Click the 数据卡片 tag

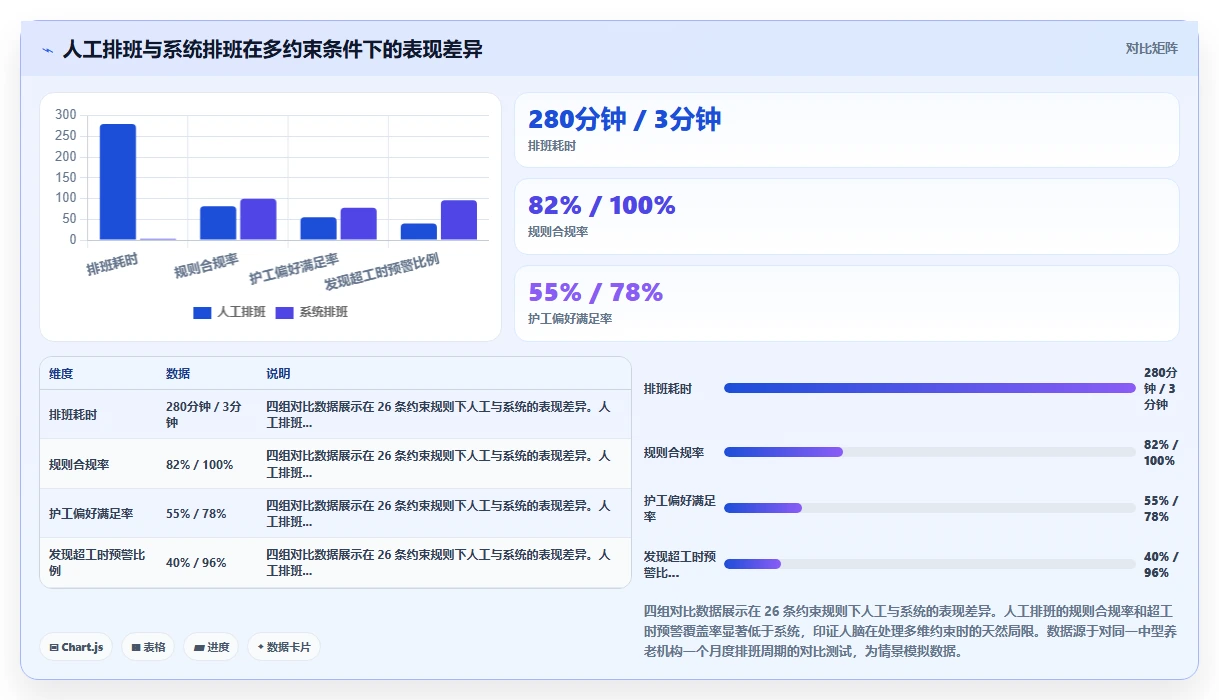[284, 647]
